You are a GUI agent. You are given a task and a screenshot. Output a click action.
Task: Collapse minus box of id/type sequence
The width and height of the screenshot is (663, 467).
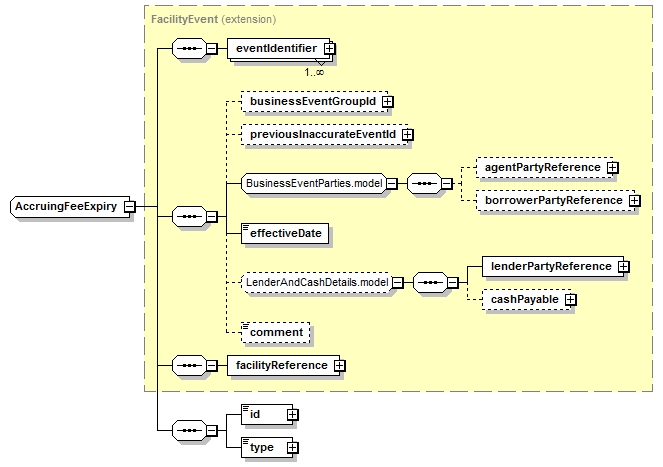coord(211,431)
